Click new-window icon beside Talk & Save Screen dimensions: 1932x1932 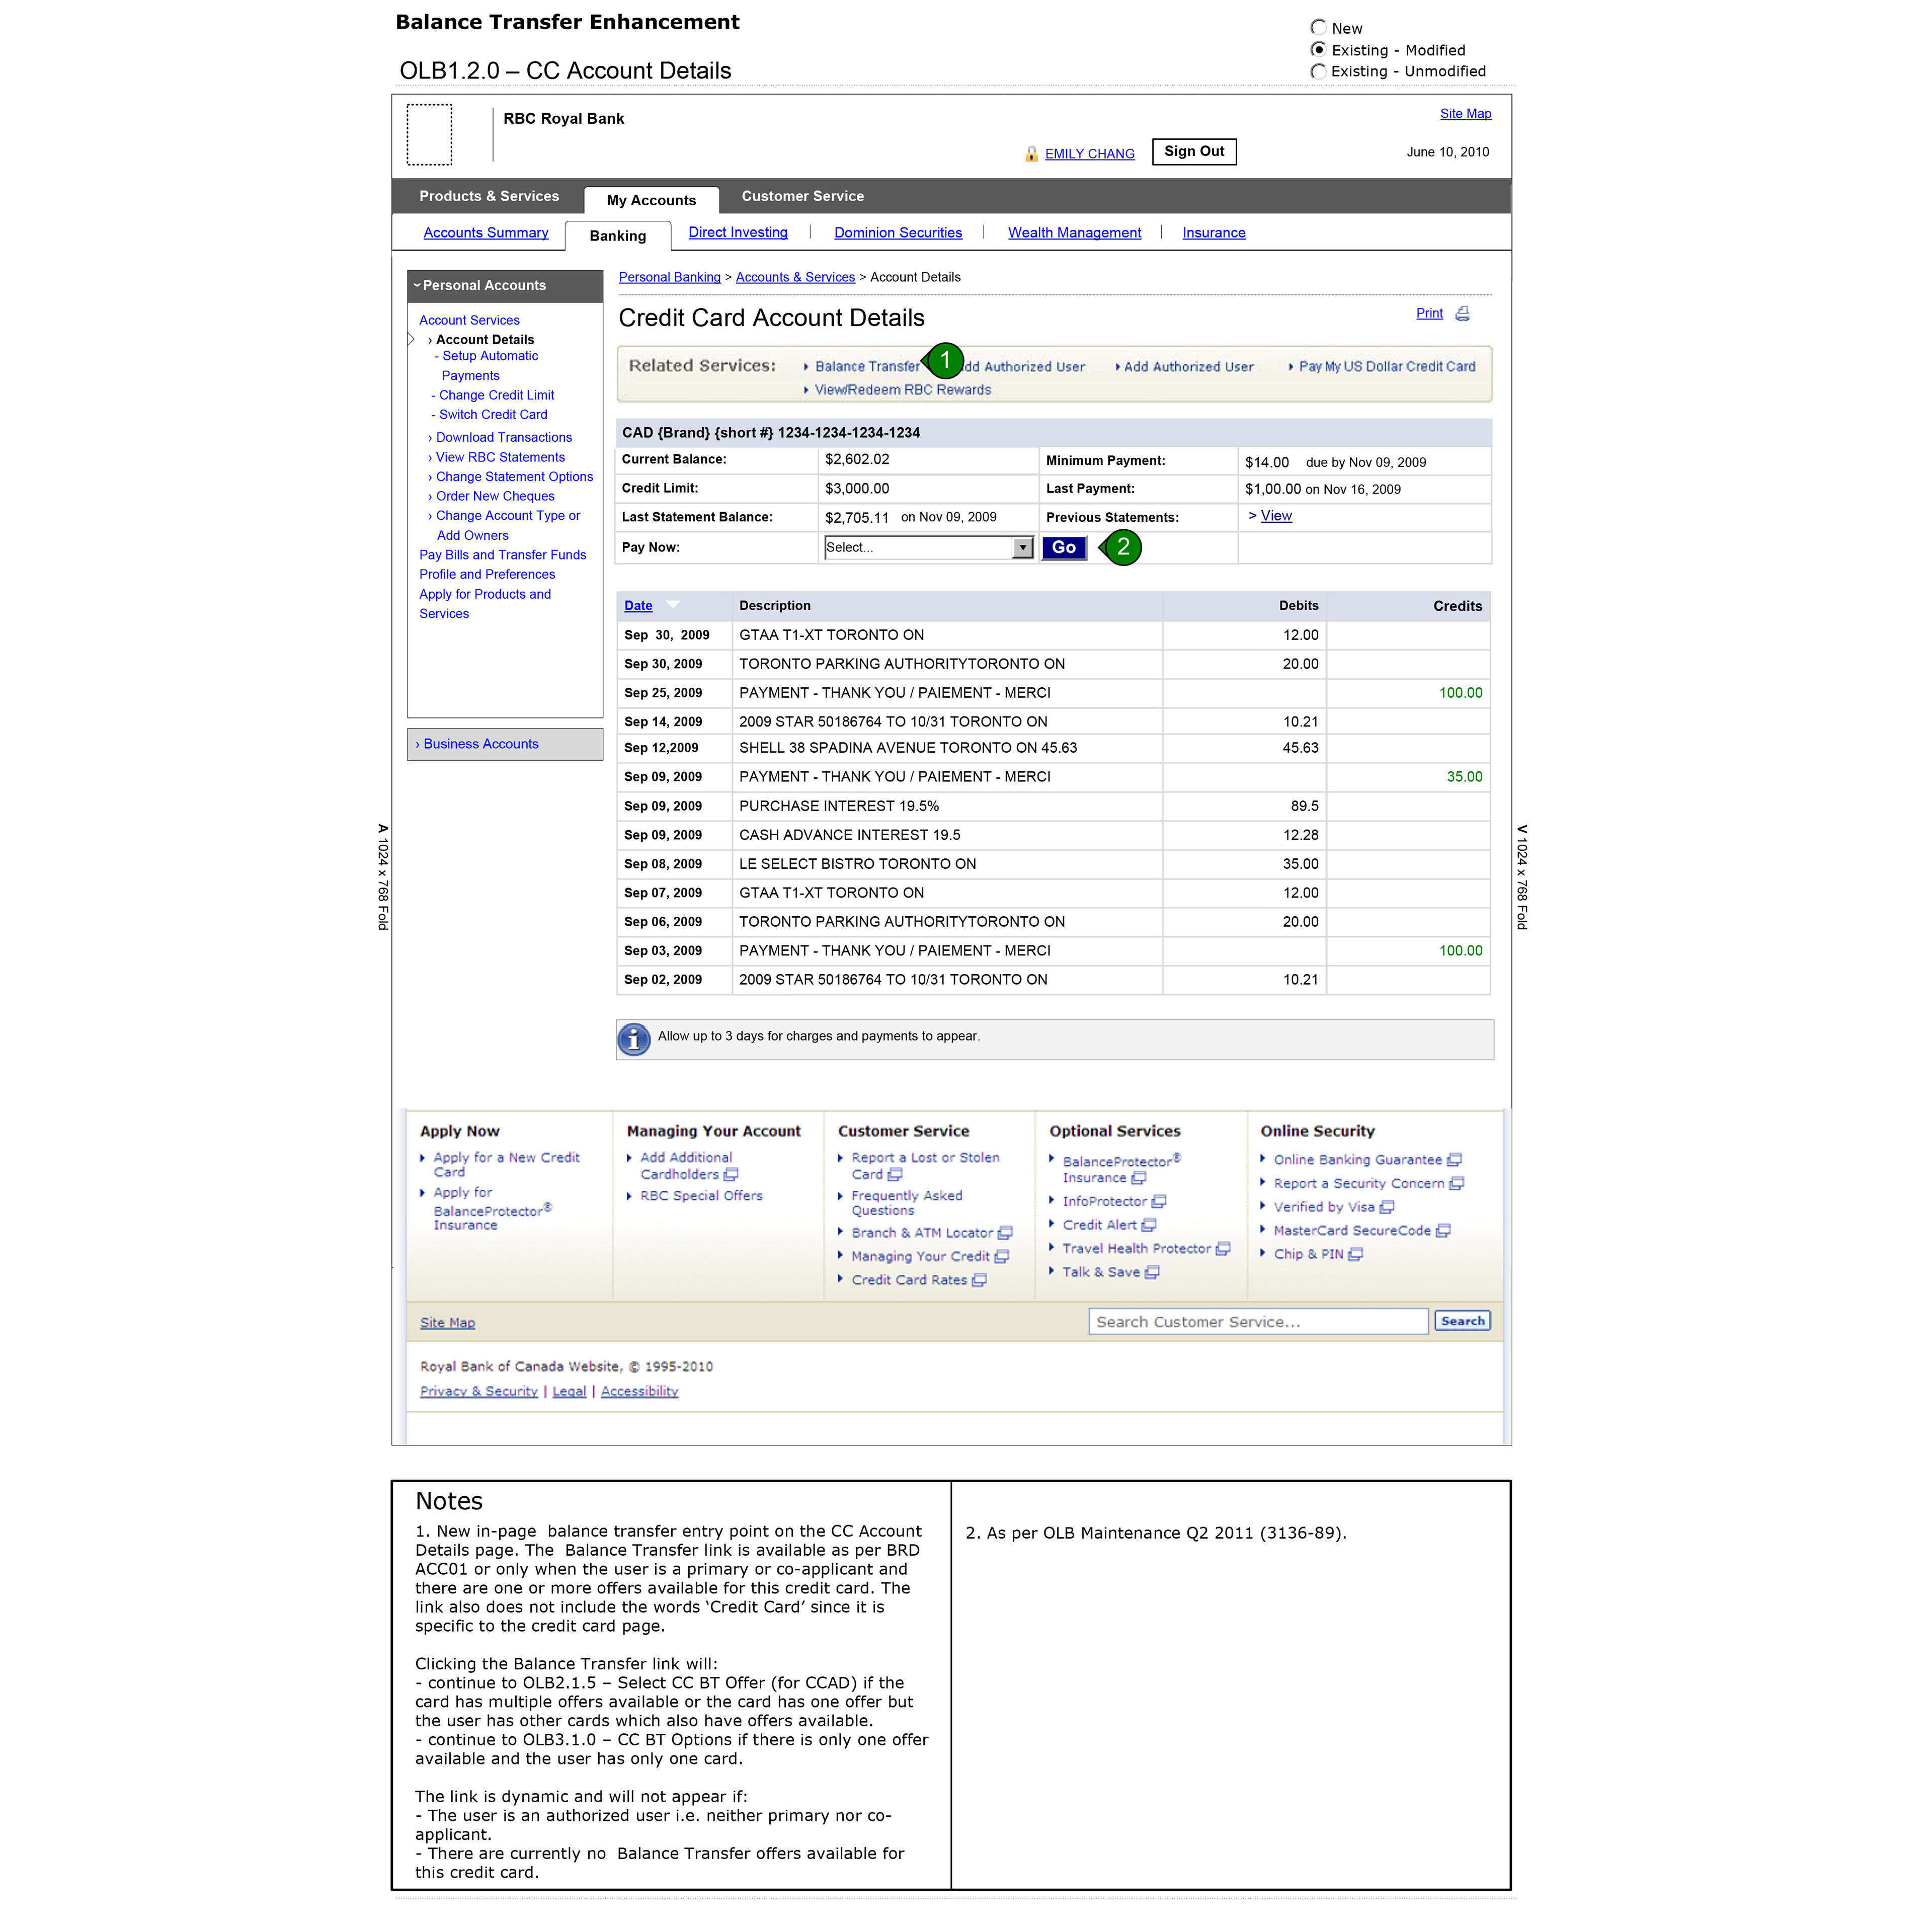pyautogui.click(x=1152, y=1272)
